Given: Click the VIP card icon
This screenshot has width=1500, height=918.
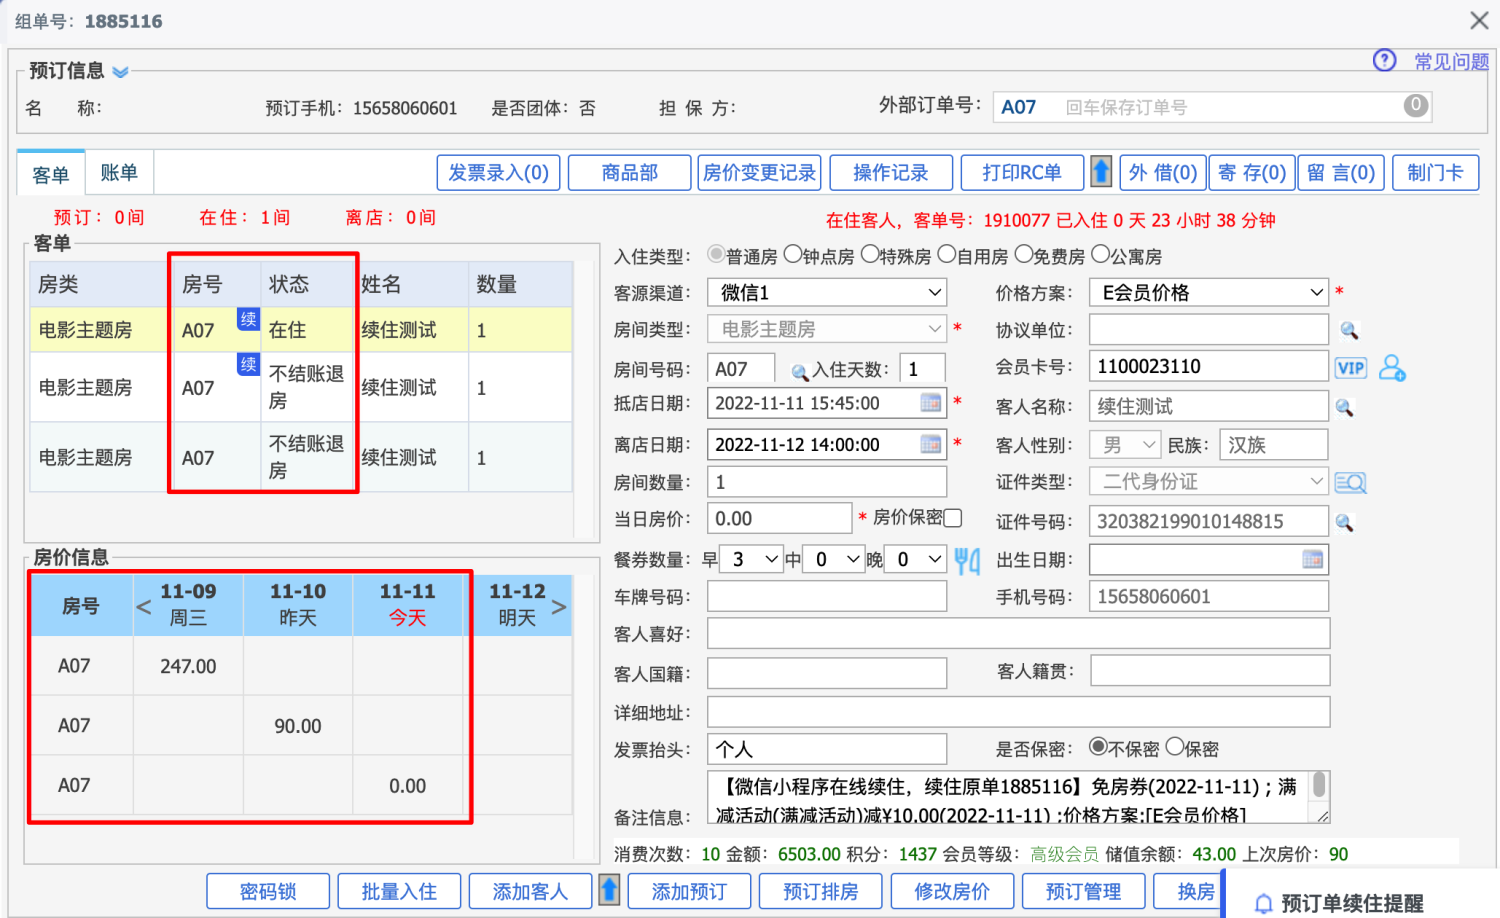Looking at the screenshot, I should [x=1351, y=368].
